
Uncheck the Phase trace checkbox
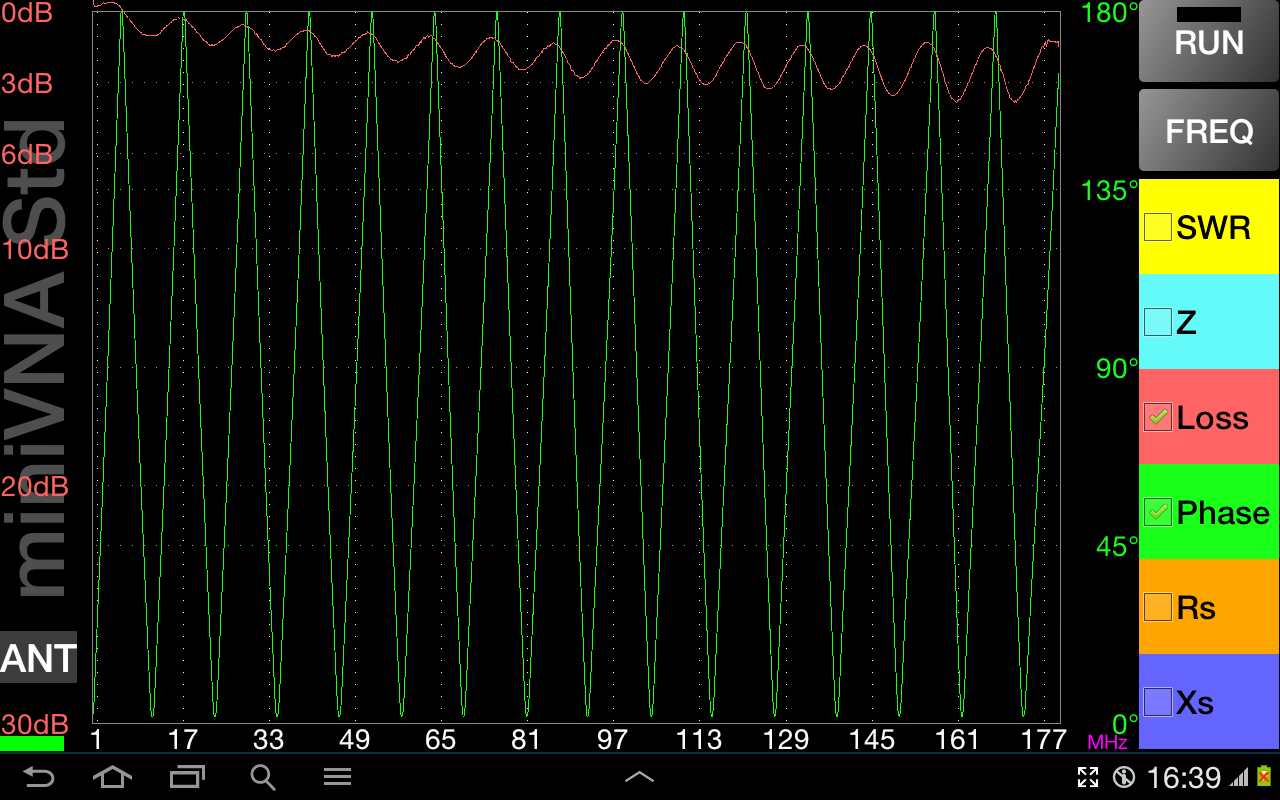[1157, 512]
